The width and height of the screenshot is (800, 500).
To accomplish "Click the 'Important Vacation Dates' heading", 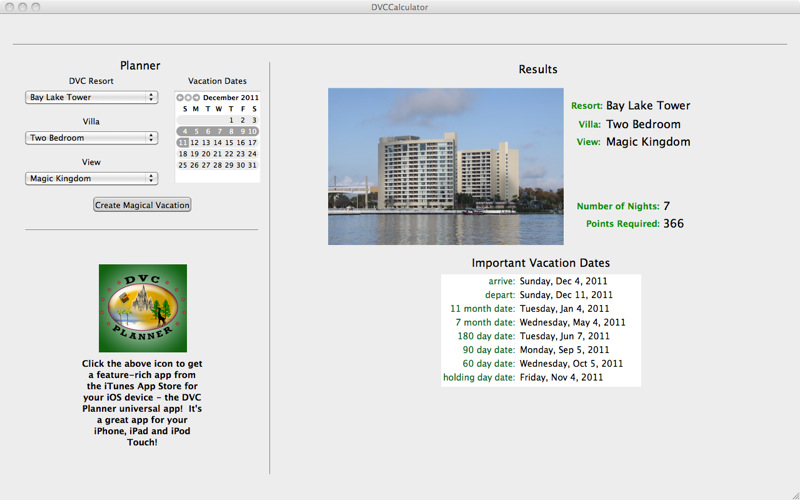I will 541,263.
